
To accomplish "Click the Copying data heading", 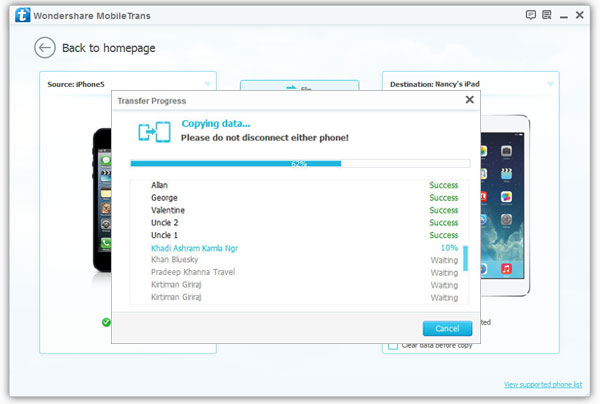I will pyautogui.click(x=216, y=124).
